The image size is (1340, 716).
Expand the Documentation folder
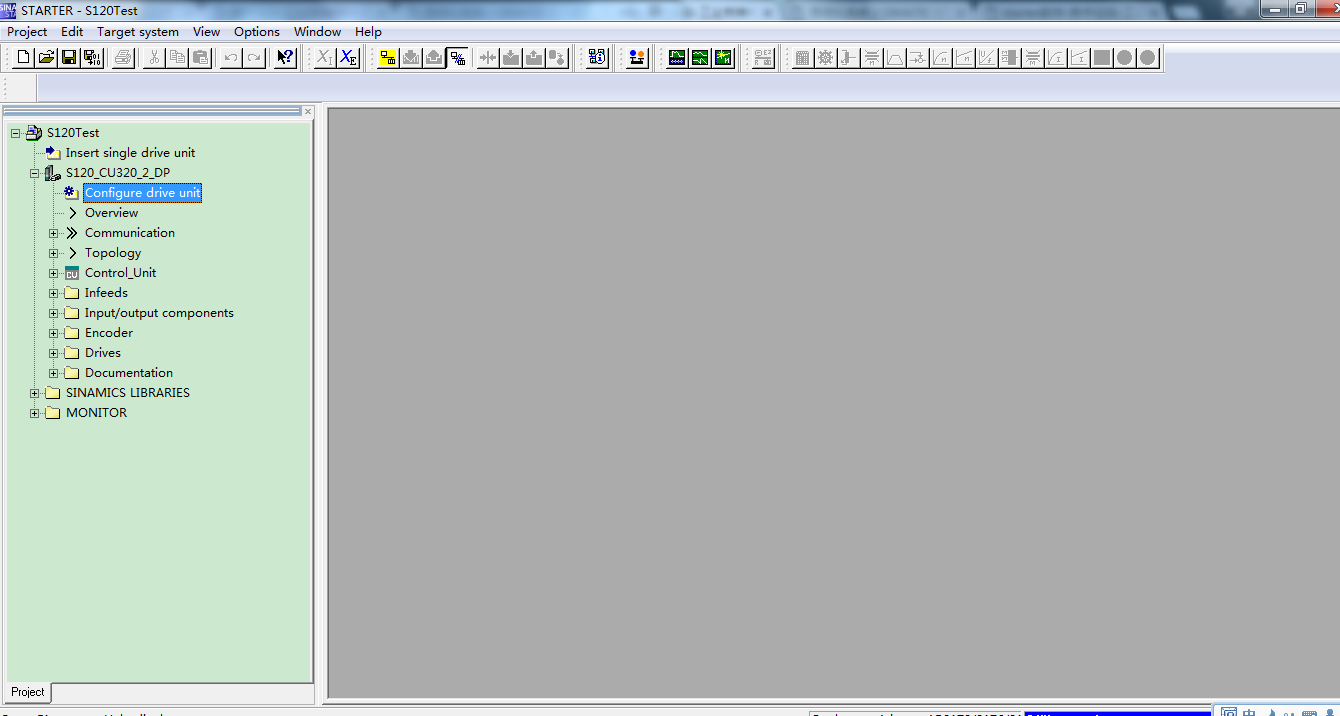click(53, 373)
